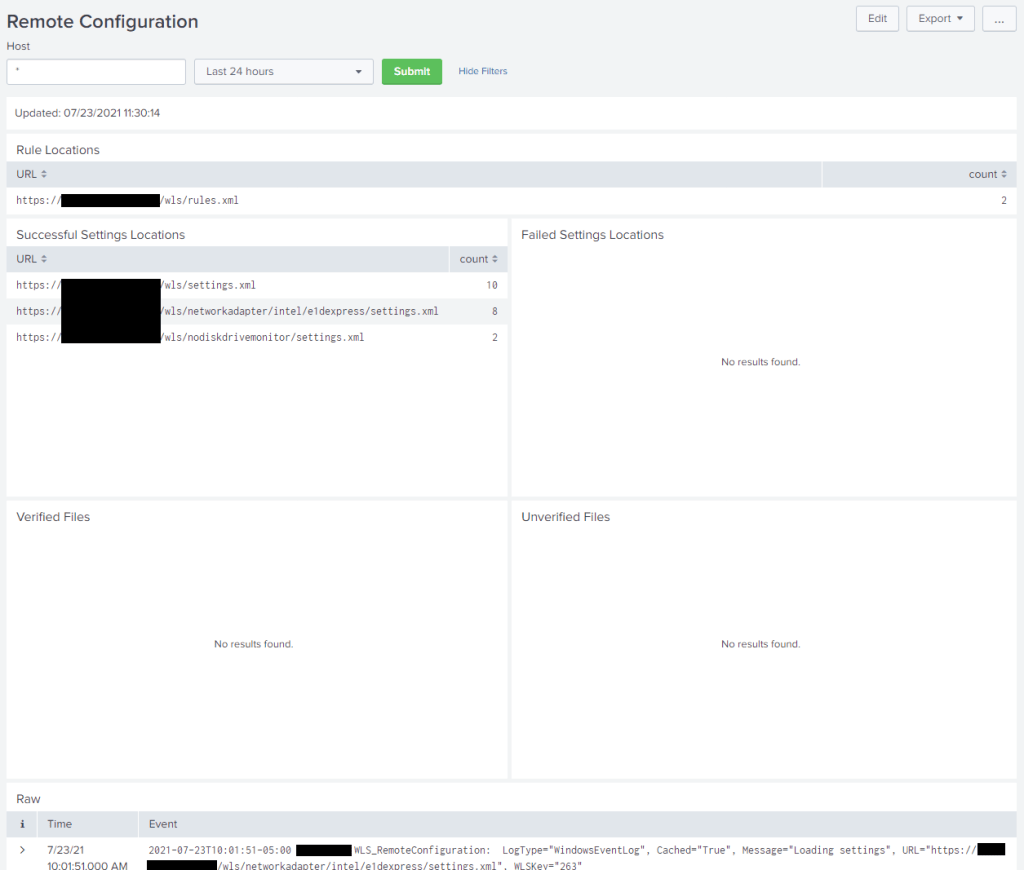Image resolution: width=1024 pixels, height=870 pixels.
Task: Click the Event column header in Raw
Action: [x=163, y=824]
